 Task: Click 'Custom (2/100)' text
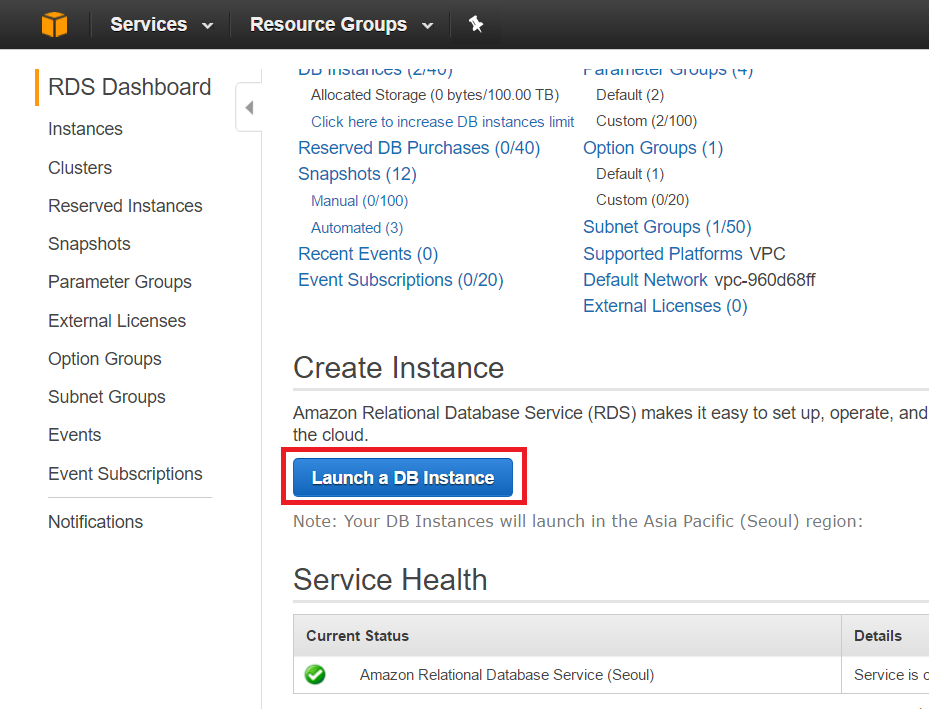(x=646, y=121)
